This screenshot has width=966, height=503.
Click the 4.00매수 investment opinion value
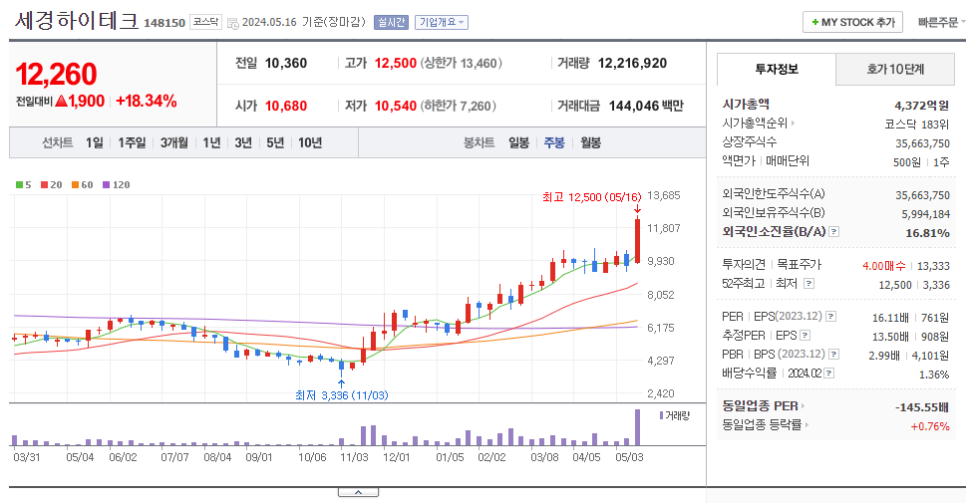pos(883,266)
